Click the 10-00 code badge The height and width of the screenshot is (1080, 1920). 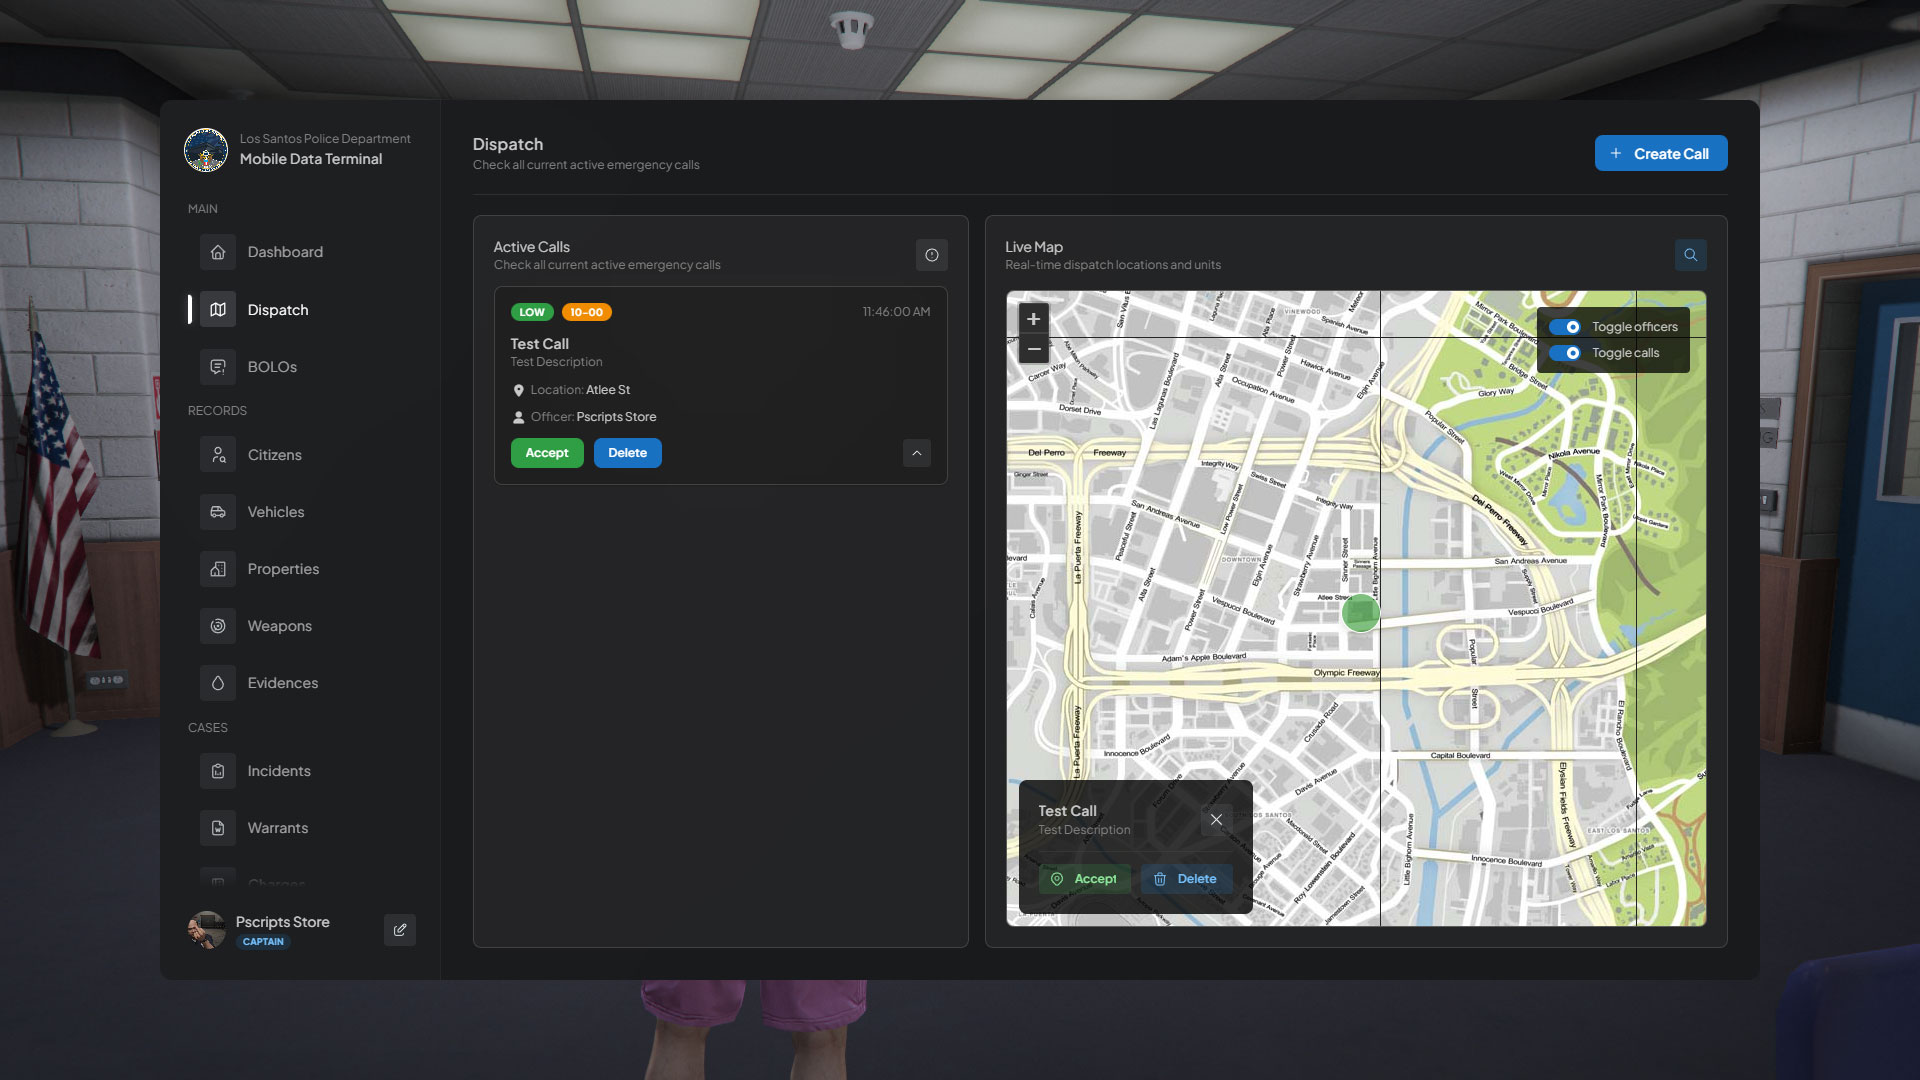pos(587,312)
